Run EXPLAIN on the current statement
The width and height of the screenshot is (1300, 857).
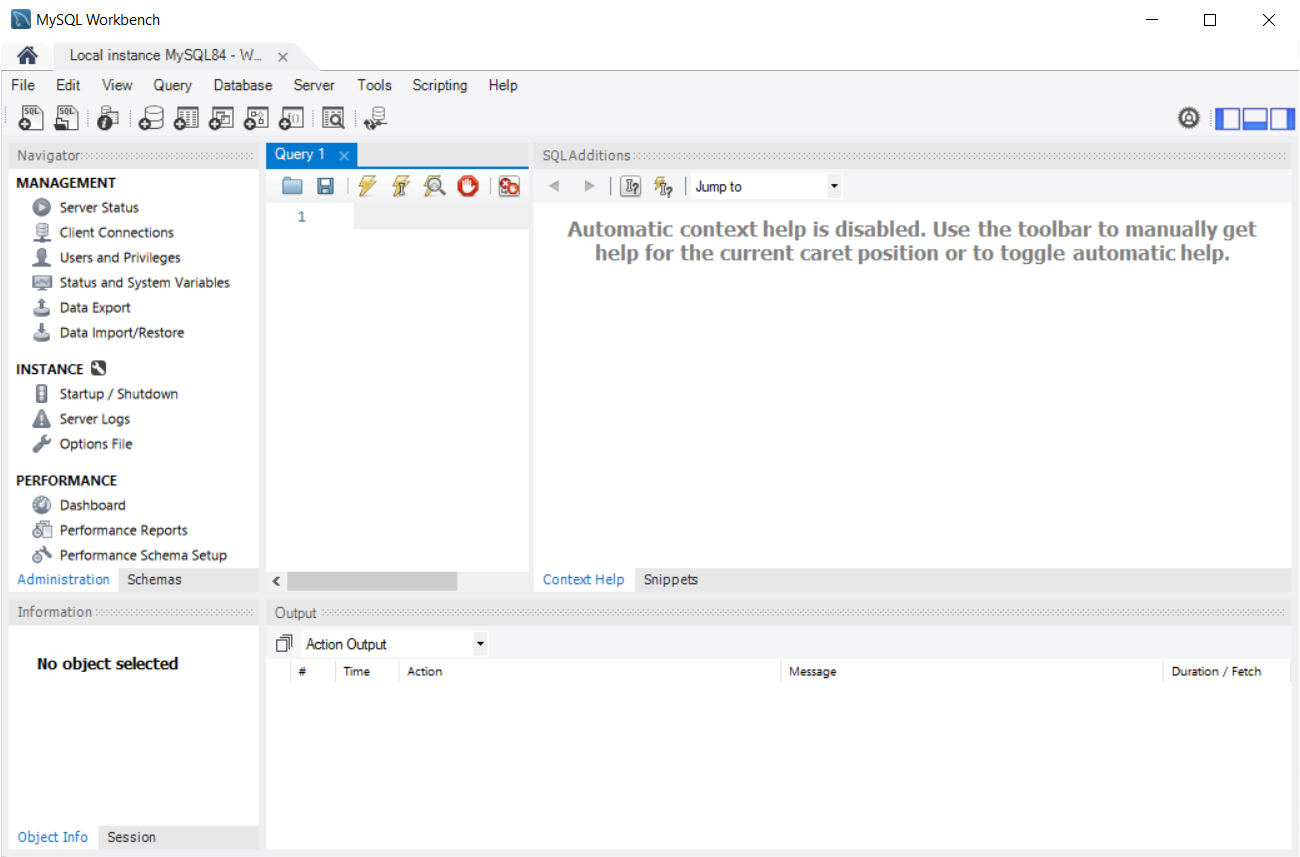pyautogui.click(x=434, y=186)
